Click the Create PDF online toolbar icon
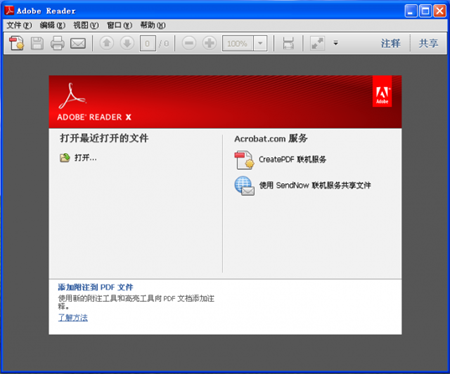The height and width of the screenshot is (374, 450). [17, 43]
